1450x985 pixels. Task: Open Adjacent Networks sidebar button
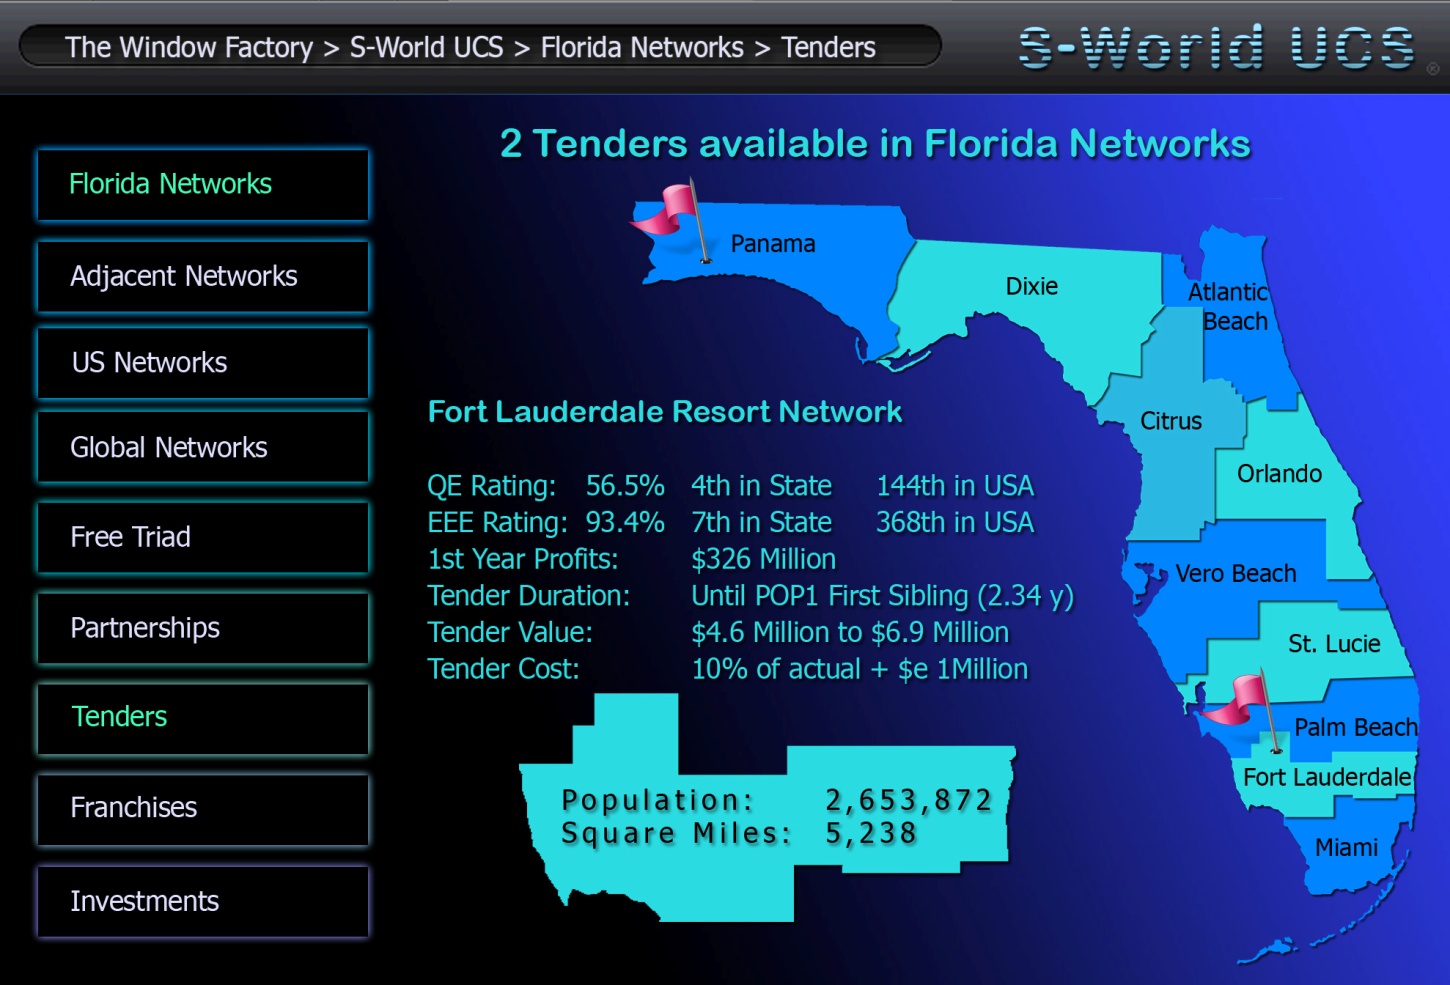(x=203, y=276)
